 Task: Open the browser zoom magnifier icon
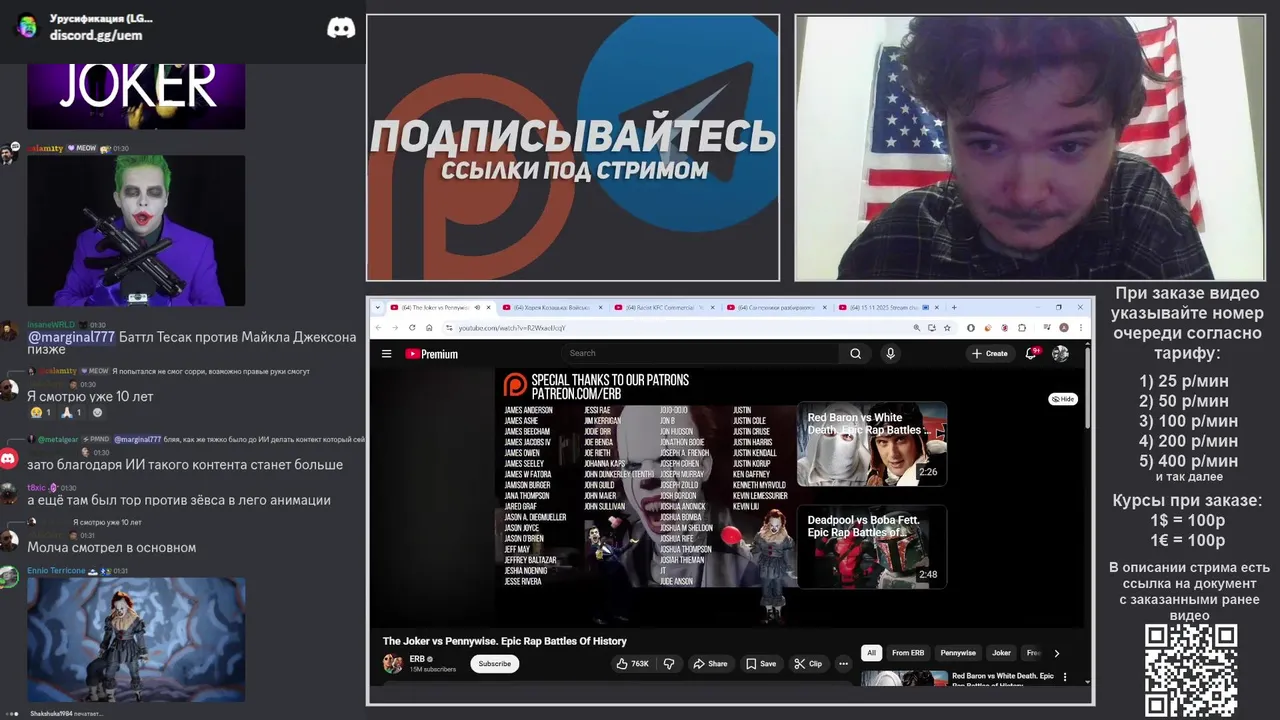tap(917, 327)
